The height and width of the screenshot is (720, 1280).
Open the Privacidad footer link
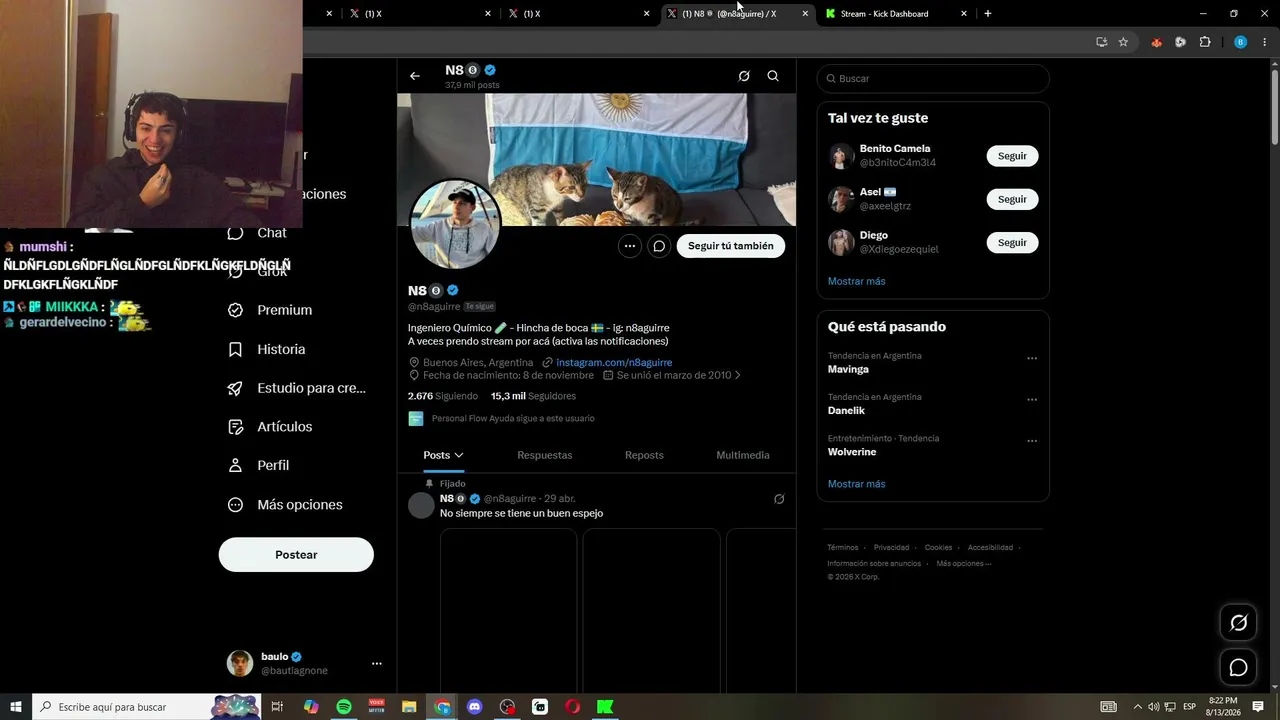tap(891, 548)
